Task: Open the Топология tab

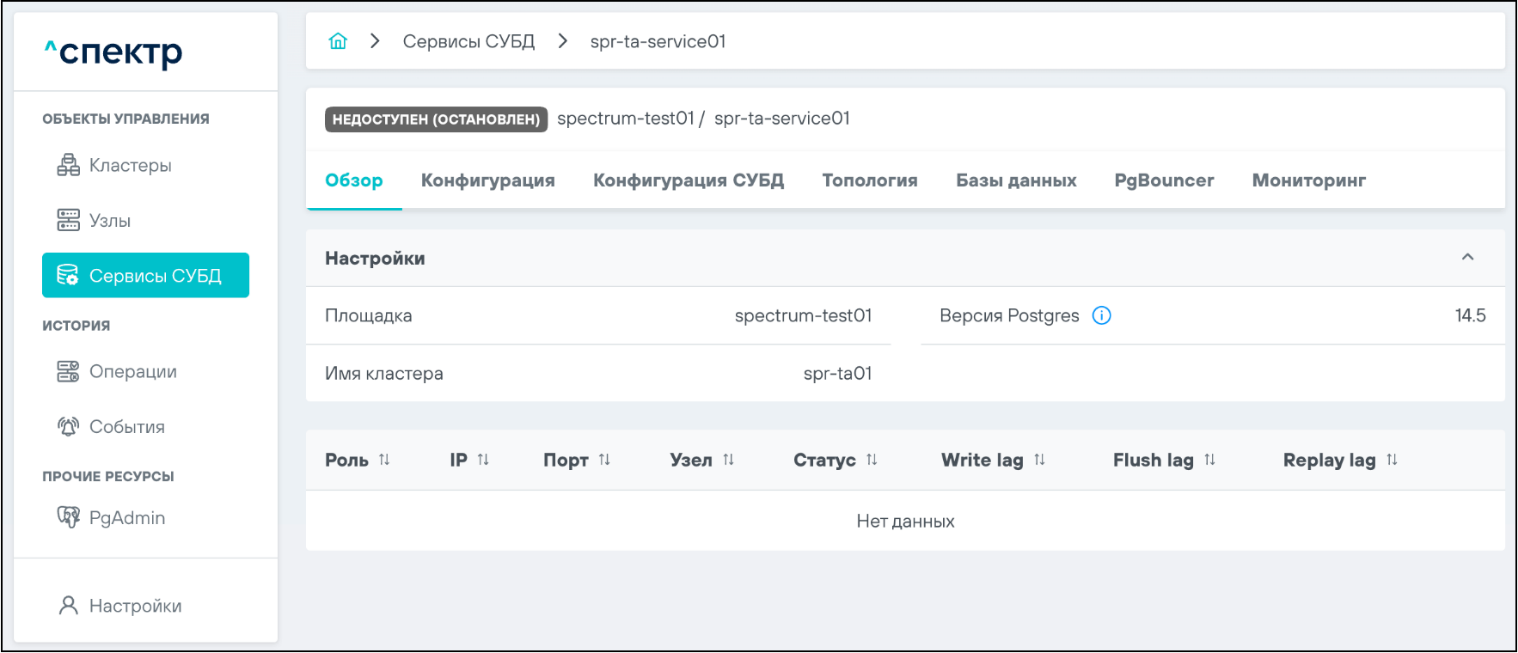Action: click(x=869, y=181)
